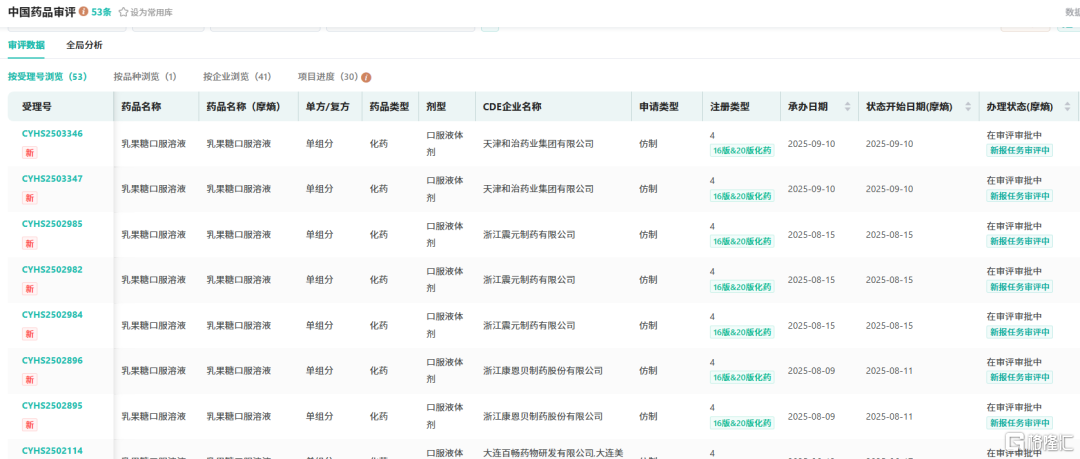Click the info icon beside 中国药品审评 title
Image resolution: width=1080 pixels, height=459 pixels.
pos(83,12)
